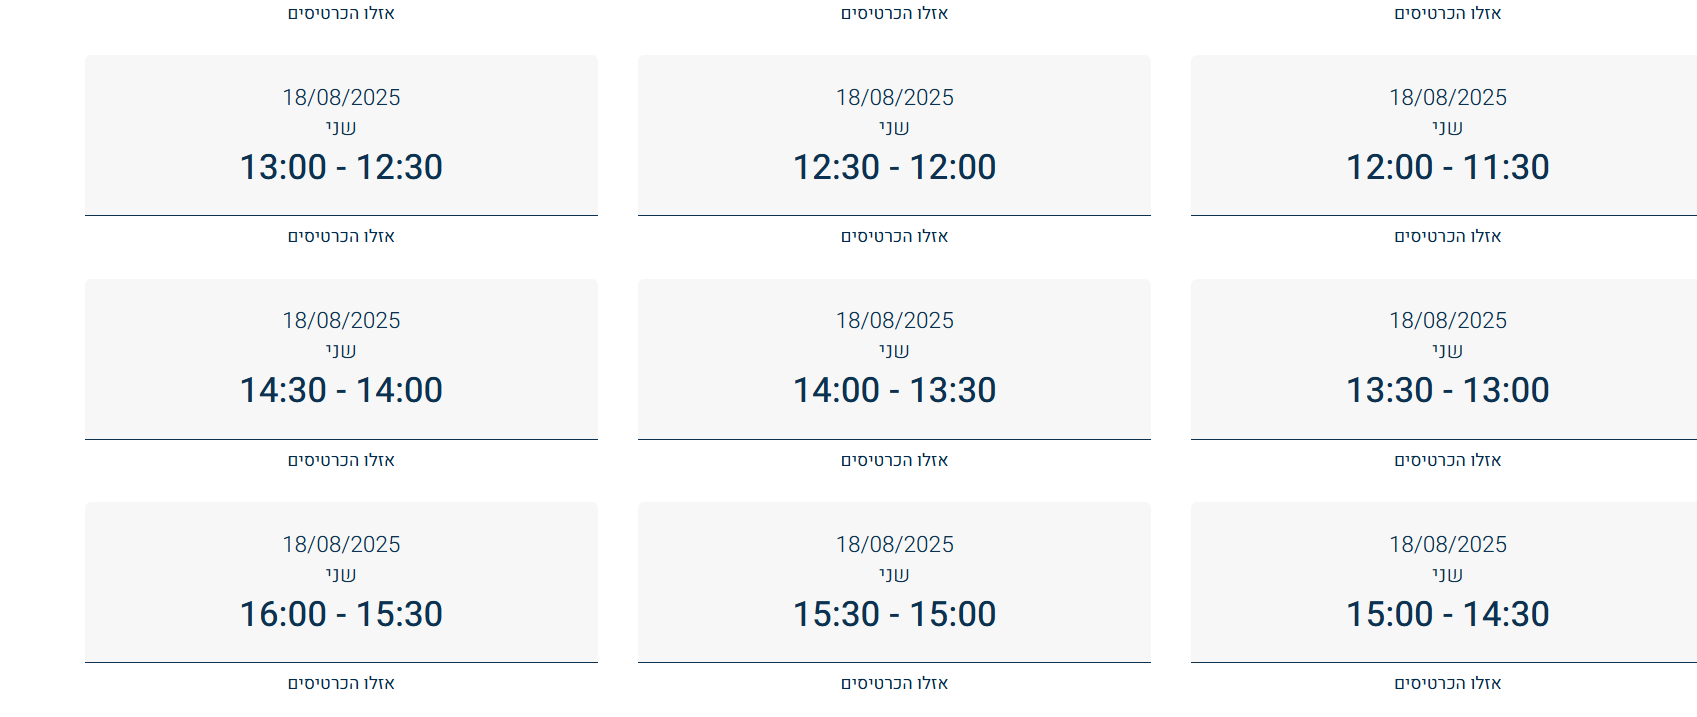
Task: Pick the 15:30 - 15:00 time slot
Action: 894,583
